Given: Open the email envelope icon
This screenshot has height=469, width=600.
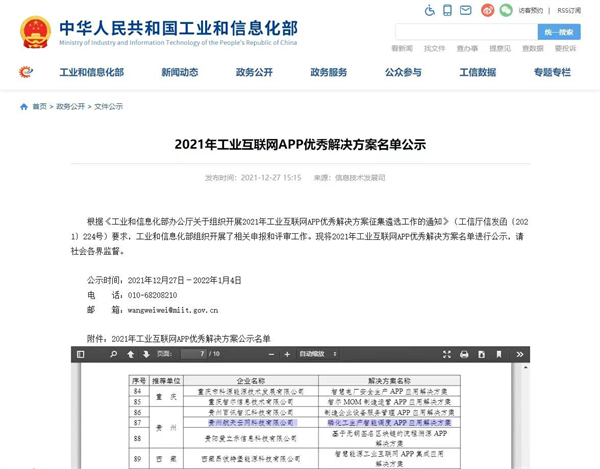Looking at the screenshot, I should coord(465,10).
